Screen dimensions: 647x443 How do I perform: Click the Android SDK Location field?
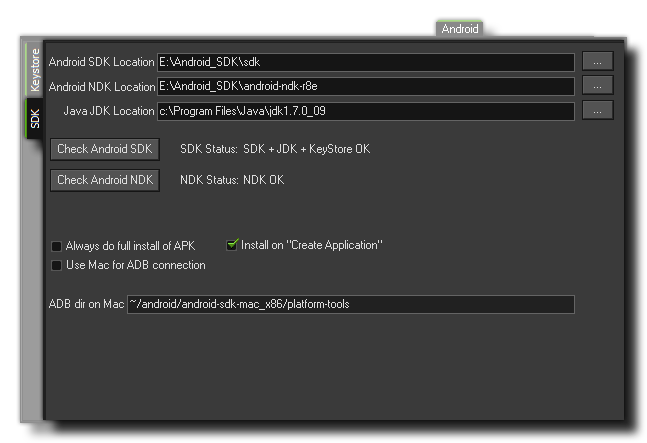click(x=366, y=62)
